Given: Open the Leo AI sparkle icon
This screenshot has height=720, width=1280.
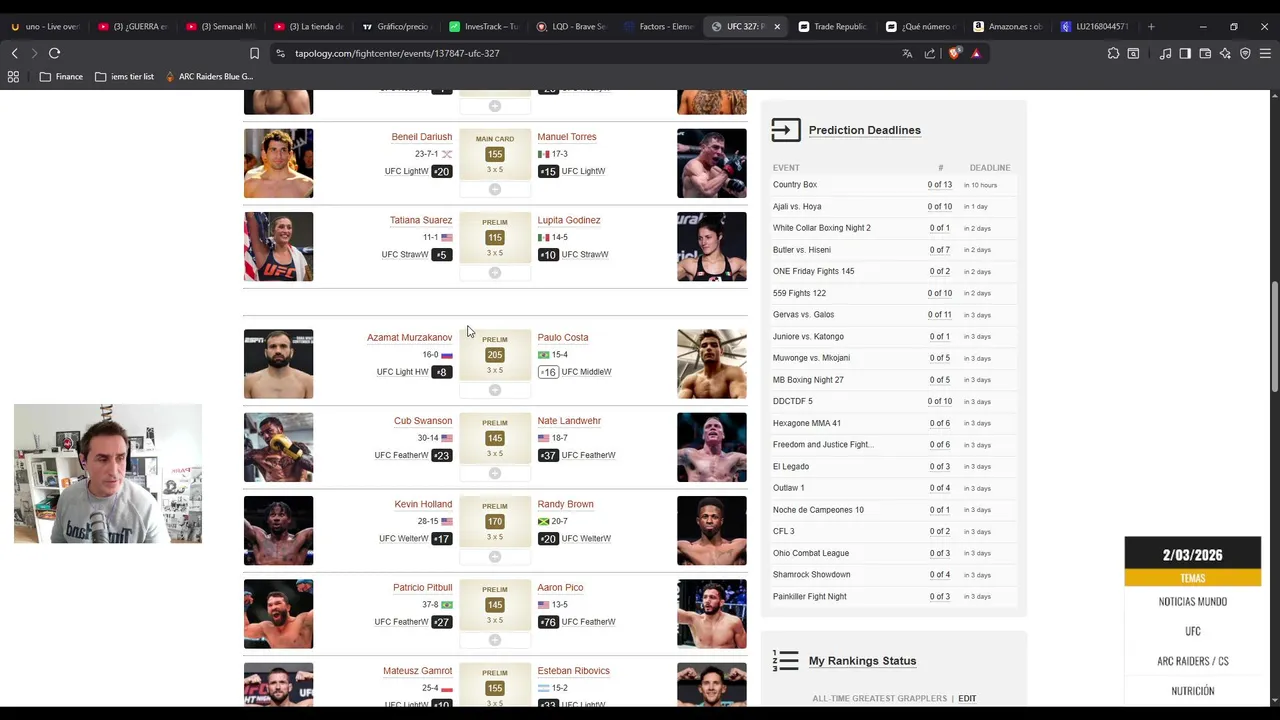Looking at the screenshot, I should (x=1225, y=53).
